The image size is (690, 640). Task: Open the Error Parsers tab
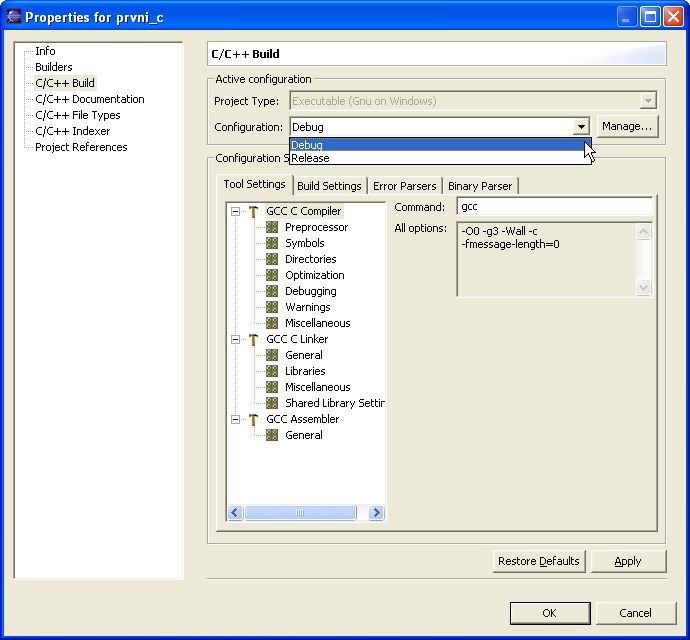pyautogui.click(x=404, y=186)
